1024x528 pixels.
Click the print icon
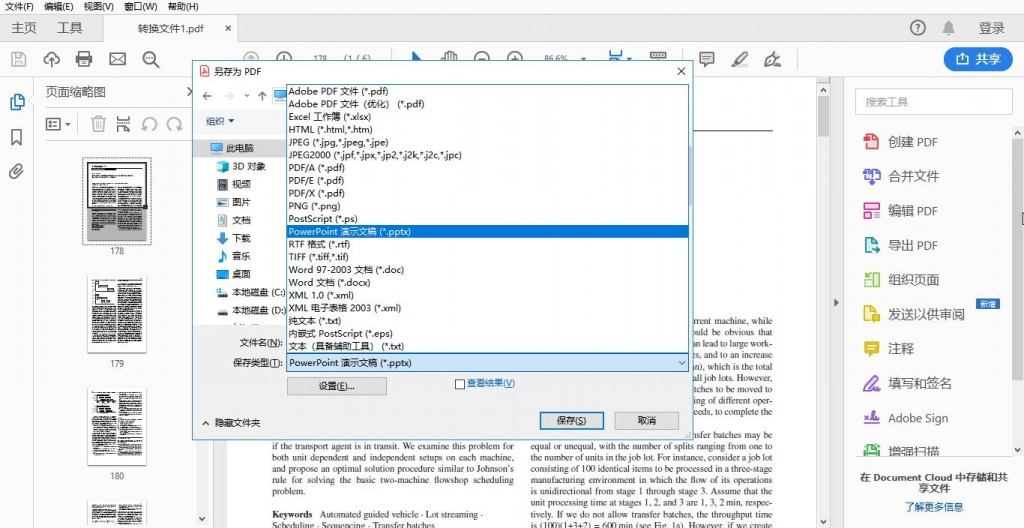[84, 59]
